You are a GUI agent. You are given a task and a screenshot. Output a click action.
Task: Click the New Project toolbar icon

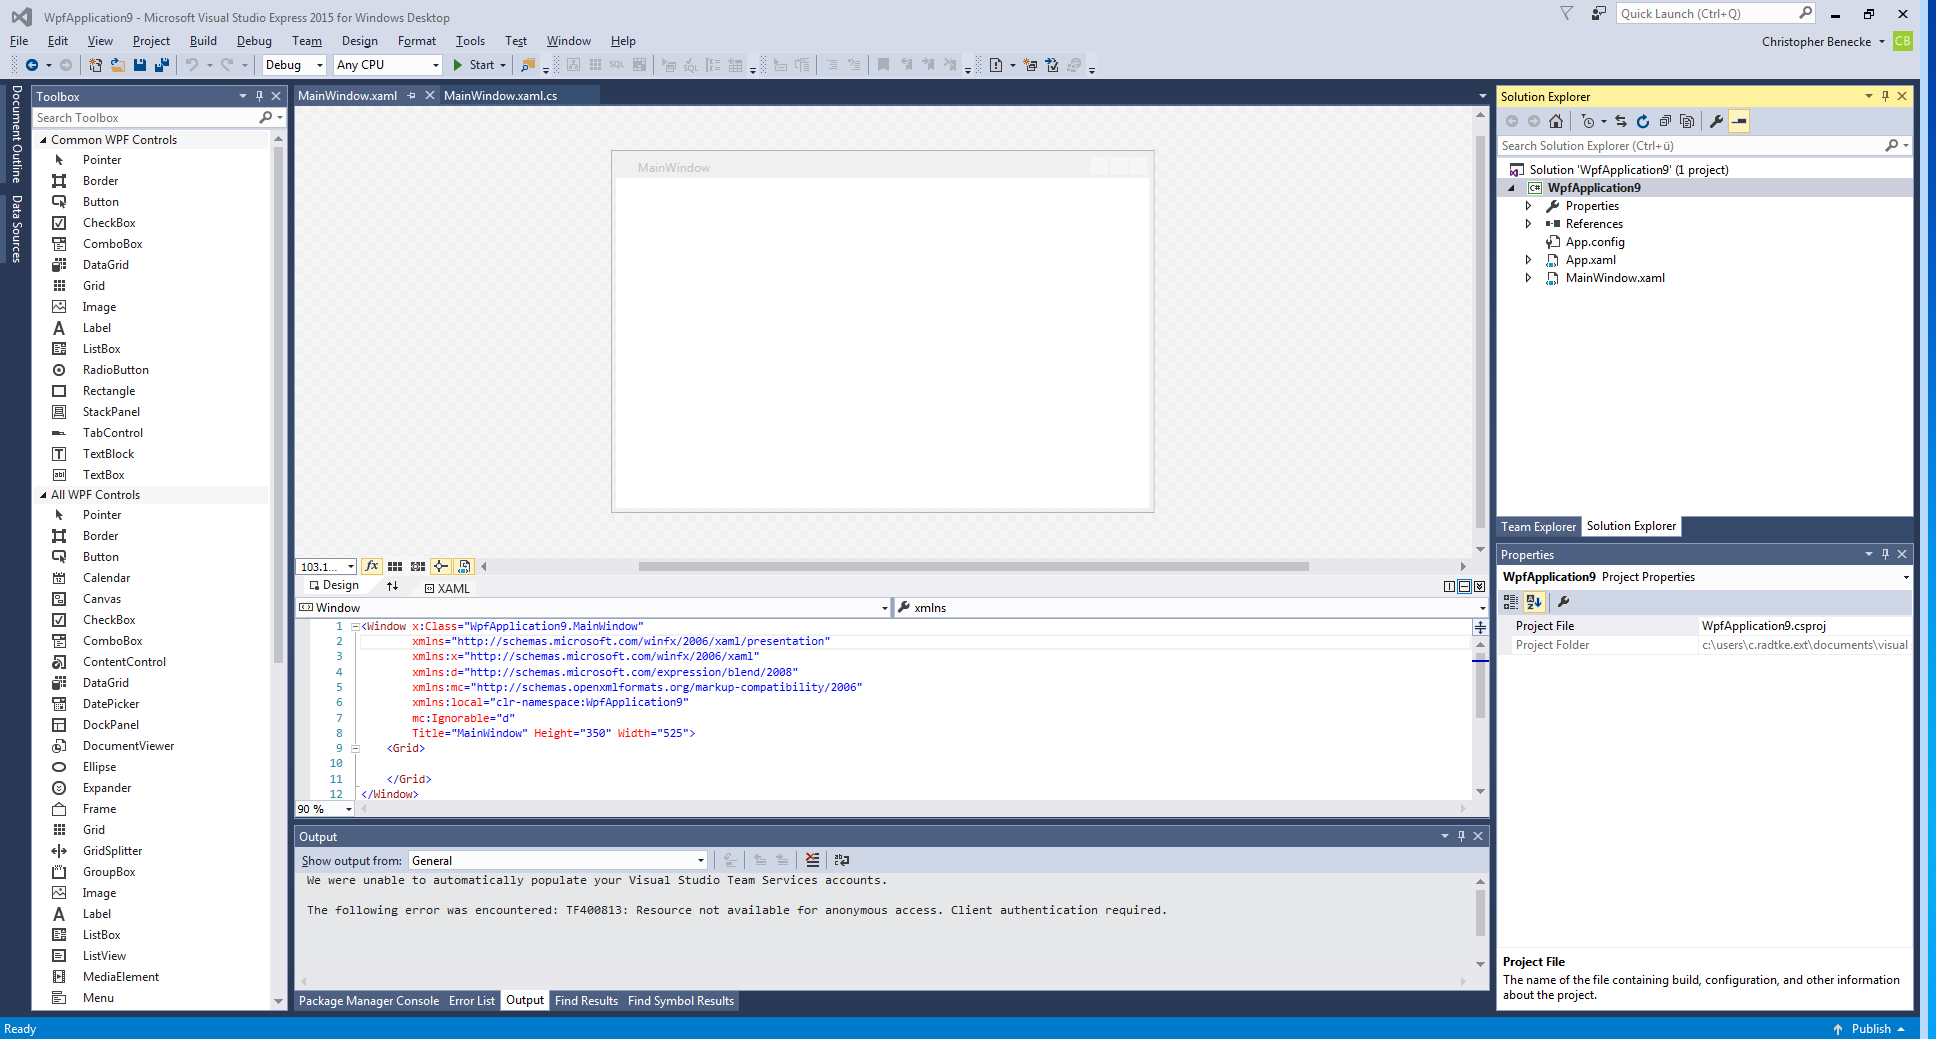point(95,65)
